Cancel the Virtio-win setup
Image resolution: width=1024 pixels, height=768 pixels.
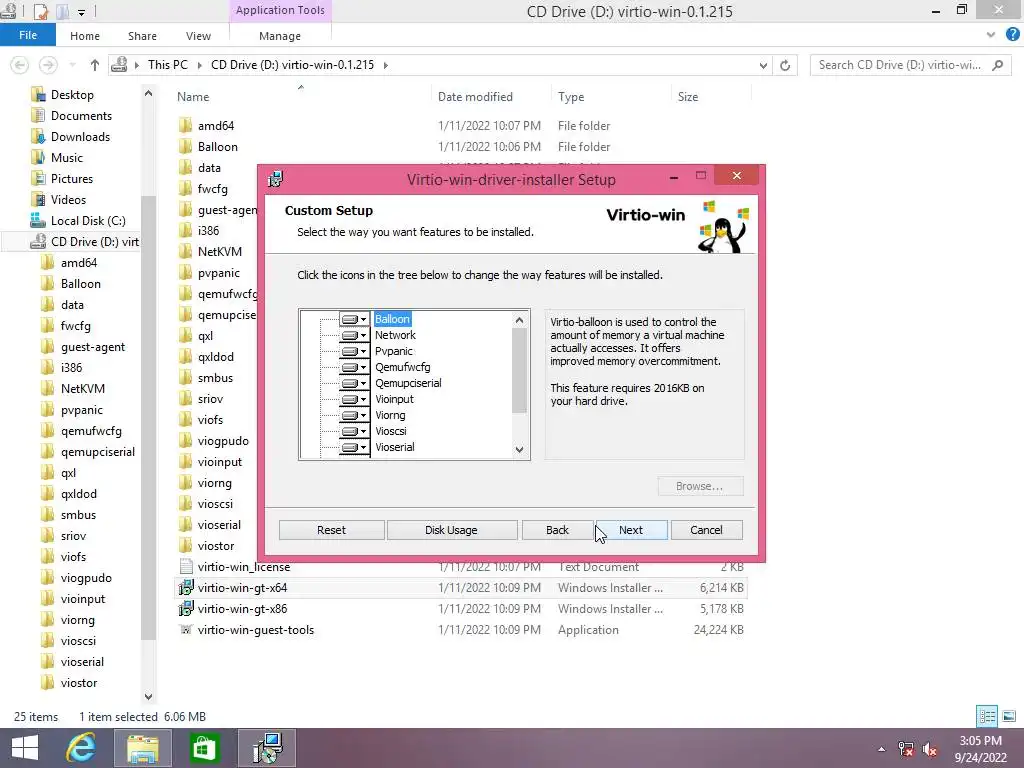[707, 530]
